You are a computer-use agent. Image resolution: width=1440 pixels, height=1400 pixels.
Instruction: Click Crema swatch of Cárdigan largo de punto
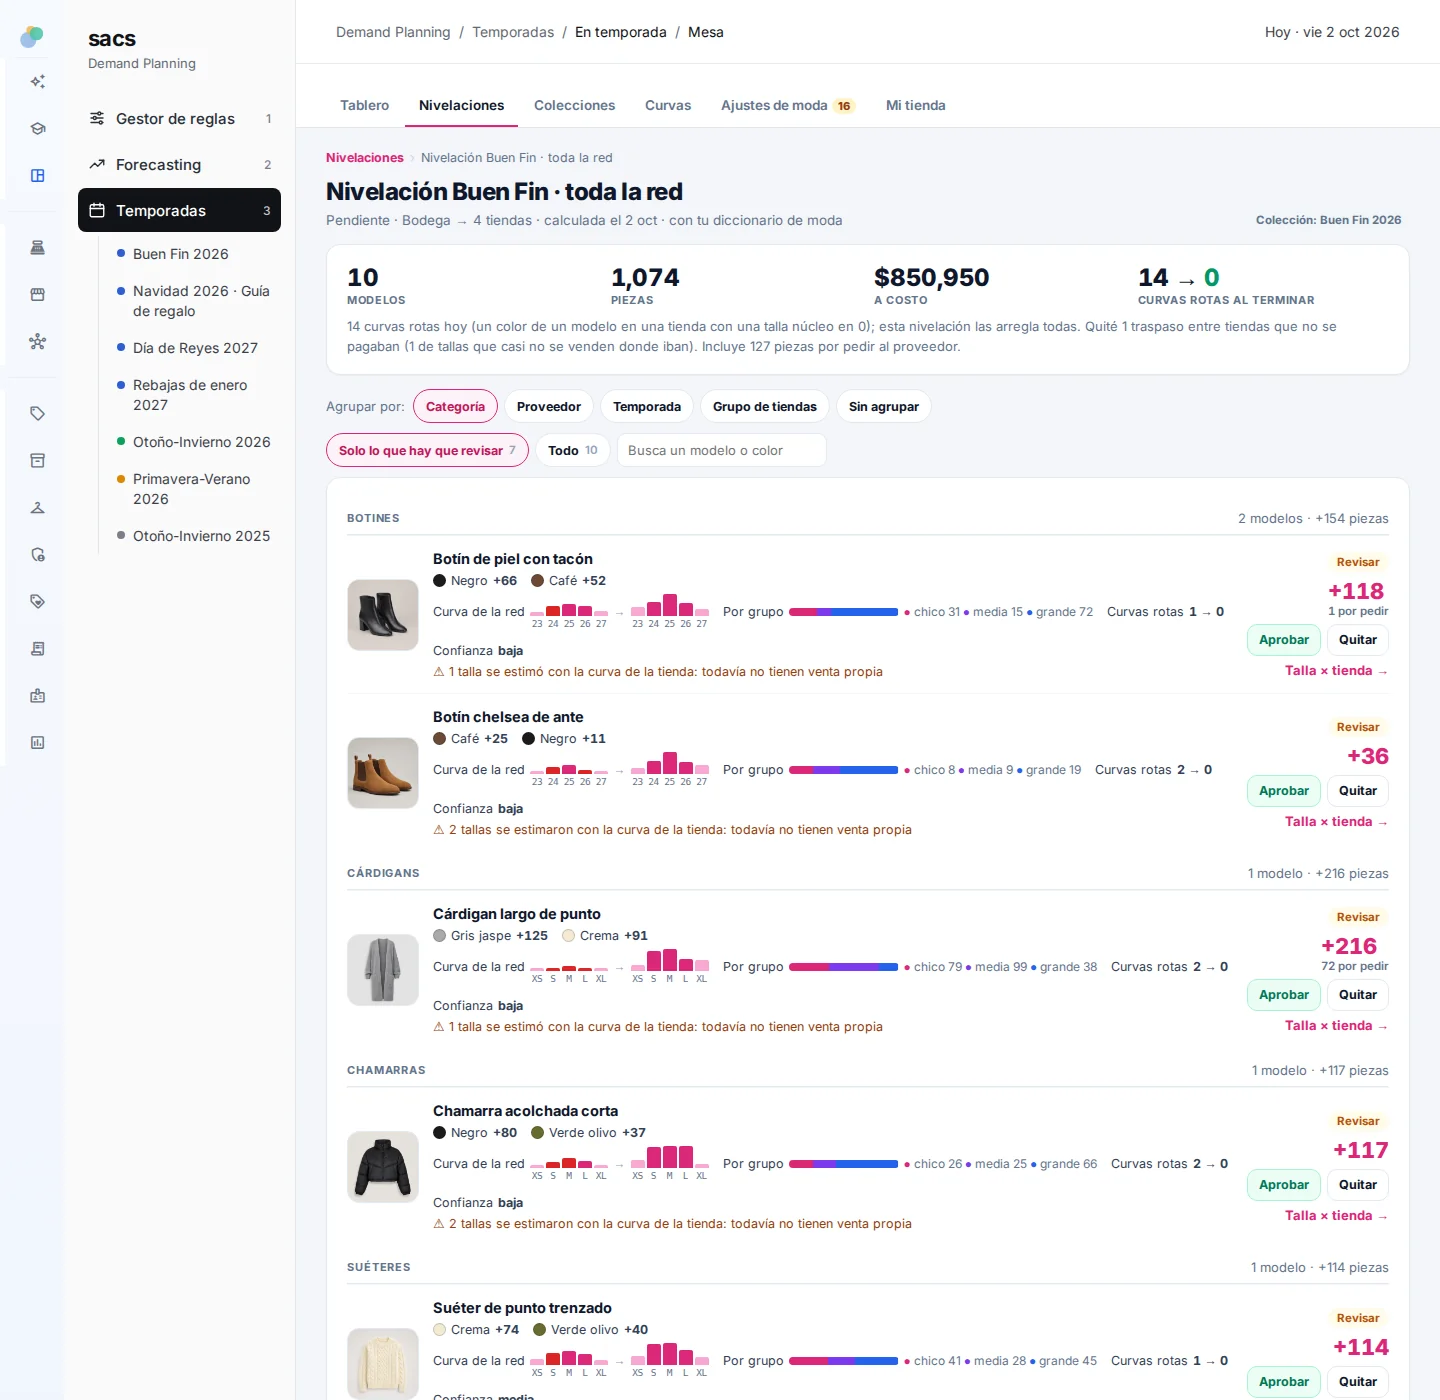[568, 936]
